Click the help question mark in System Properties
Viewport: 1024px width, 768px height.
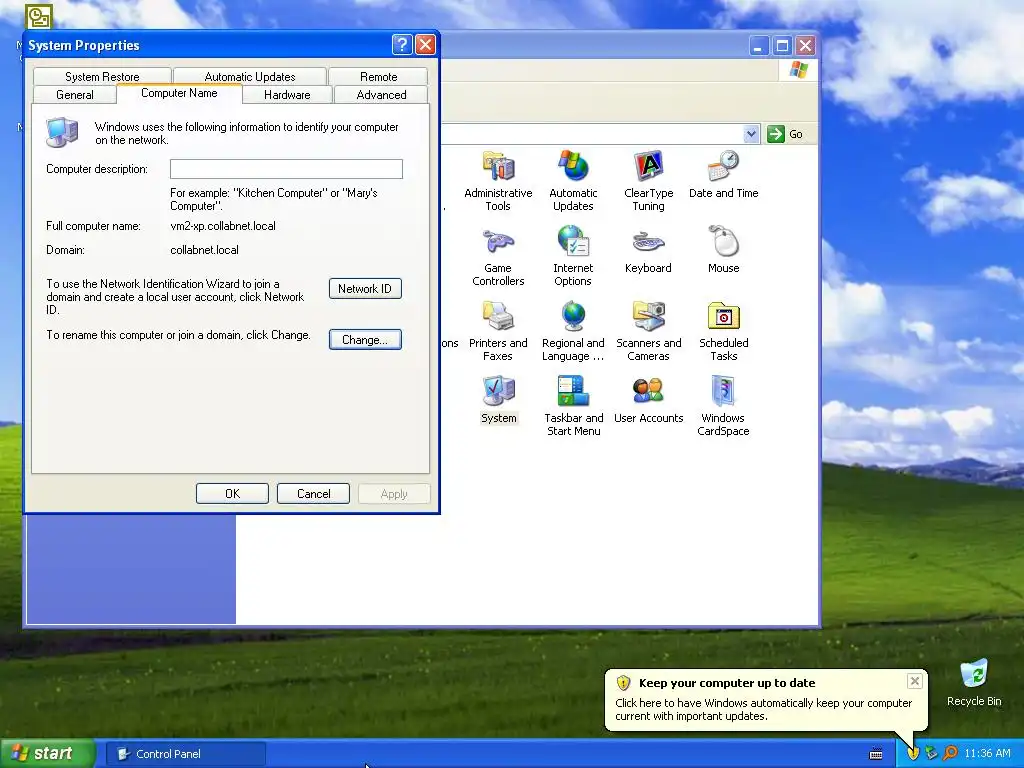402,45
